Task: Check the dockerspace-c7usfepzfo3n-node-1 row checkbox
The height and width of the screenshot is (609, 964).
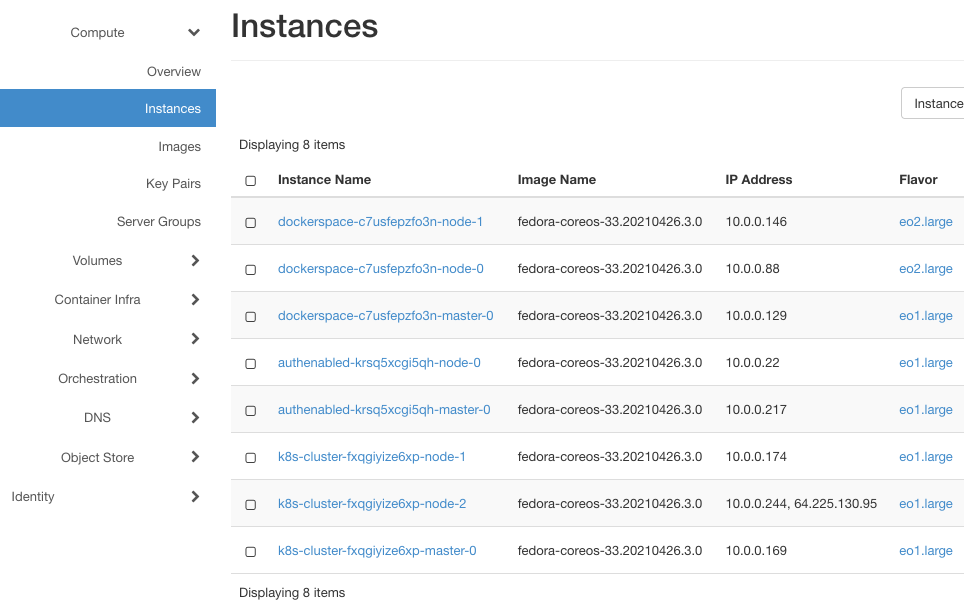Action: pyautogui.click(x=250, y=222)
